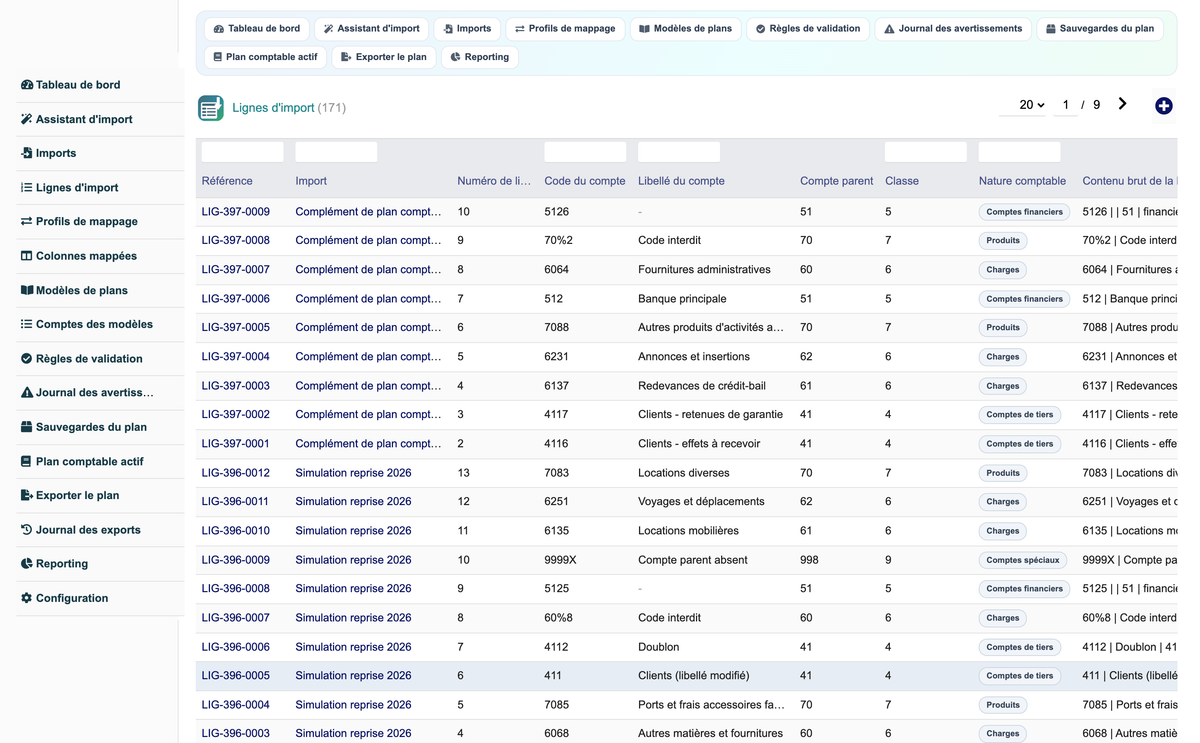Screen dimensions: 1200x743
Task: Sort by Compte parent column header
Action: pyautogui.click(x=836, y=181)
